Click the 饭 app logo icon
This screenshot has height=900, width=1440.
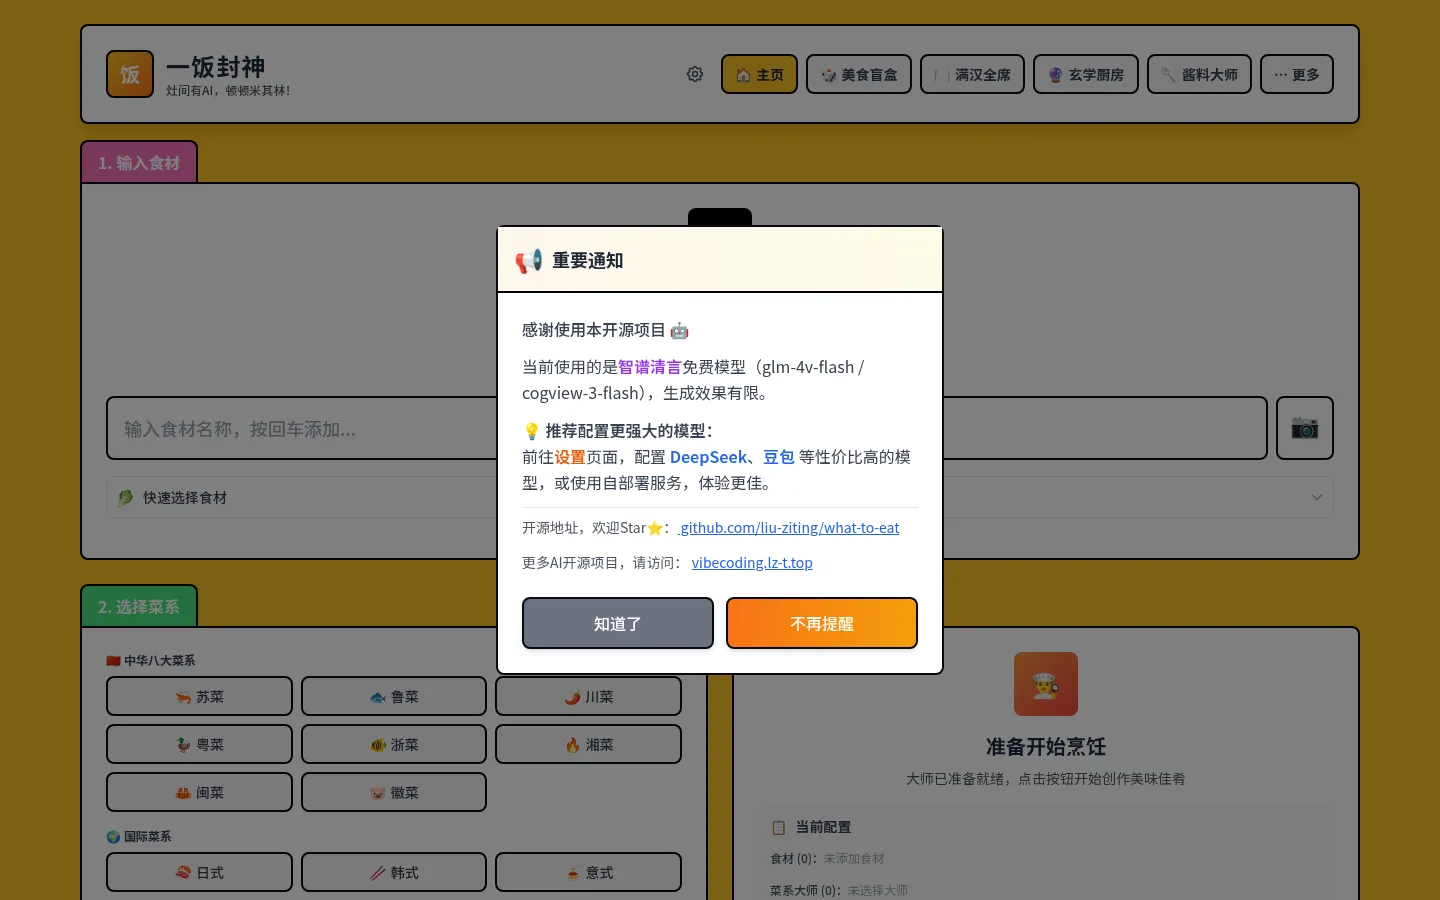tap(130, 74)
